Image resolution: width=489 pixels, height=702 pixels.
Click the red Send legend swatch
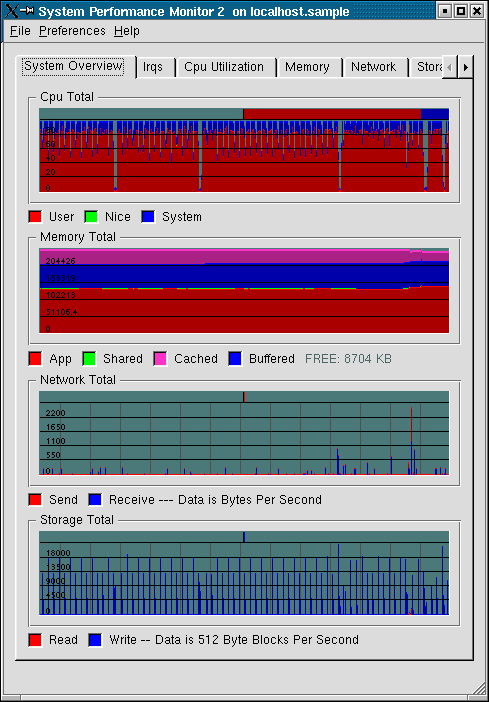coord(35,500)
